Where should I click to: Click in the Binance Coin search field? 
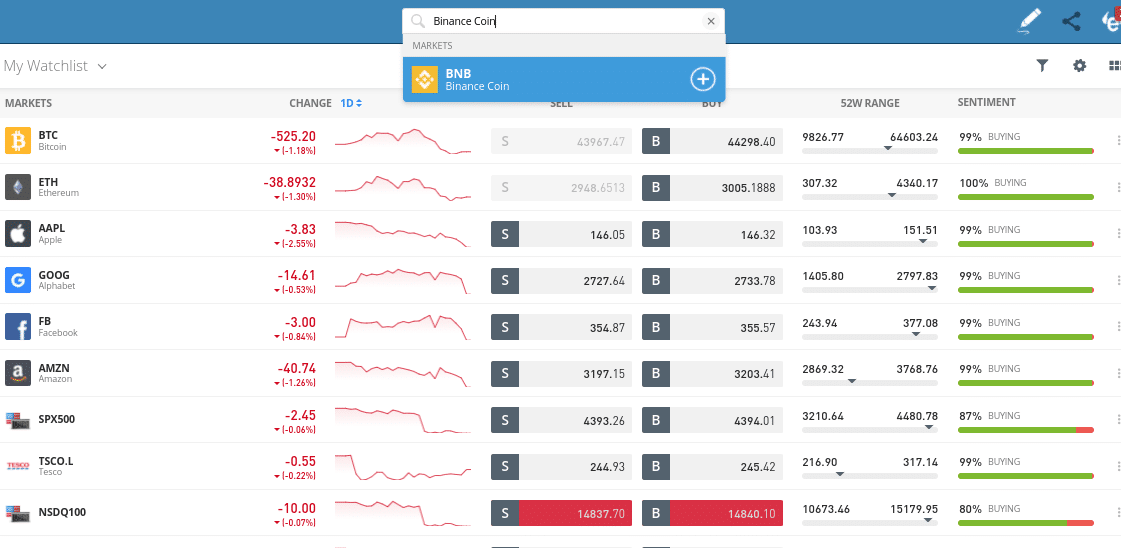tap(565, 21)
